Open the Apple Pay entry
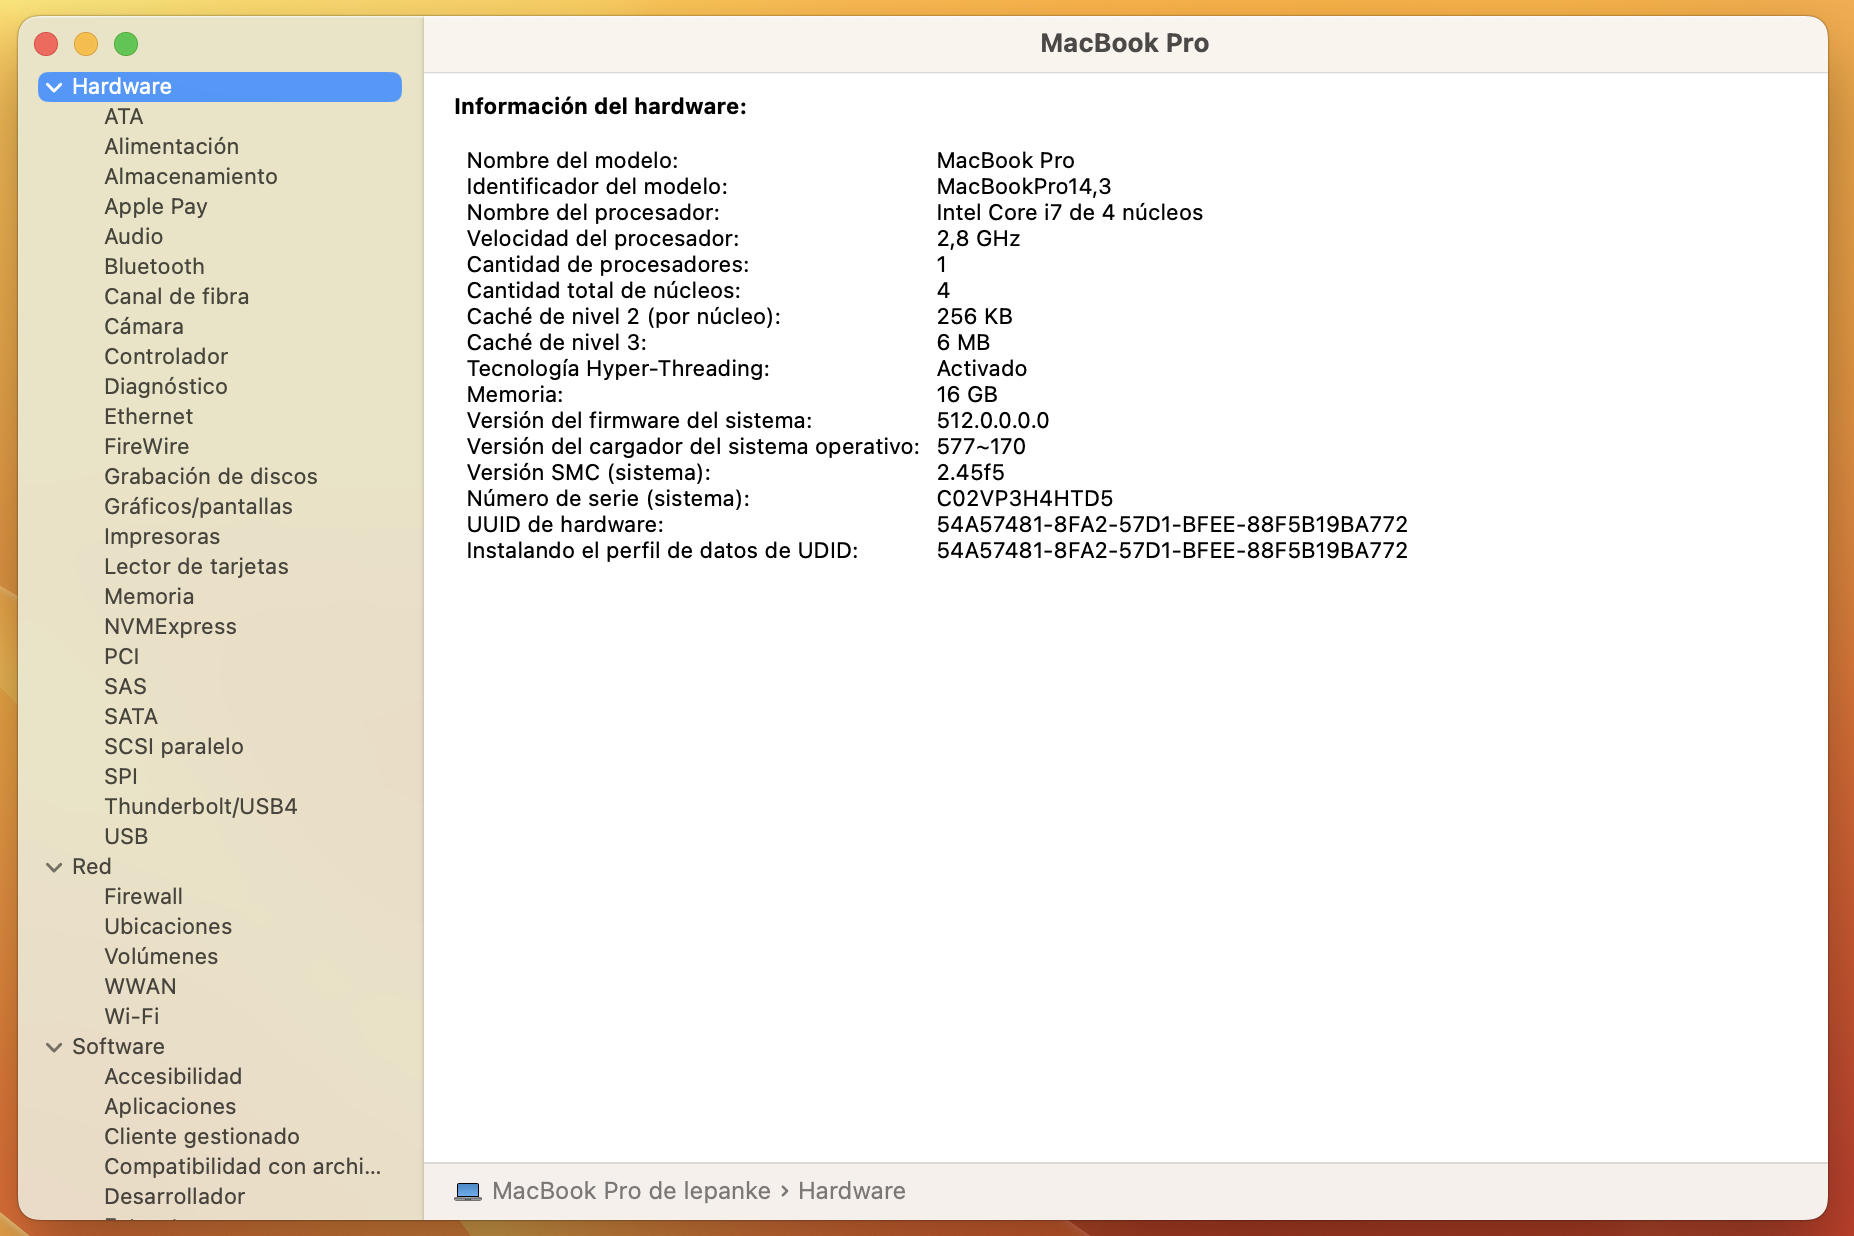 [156, 206]
